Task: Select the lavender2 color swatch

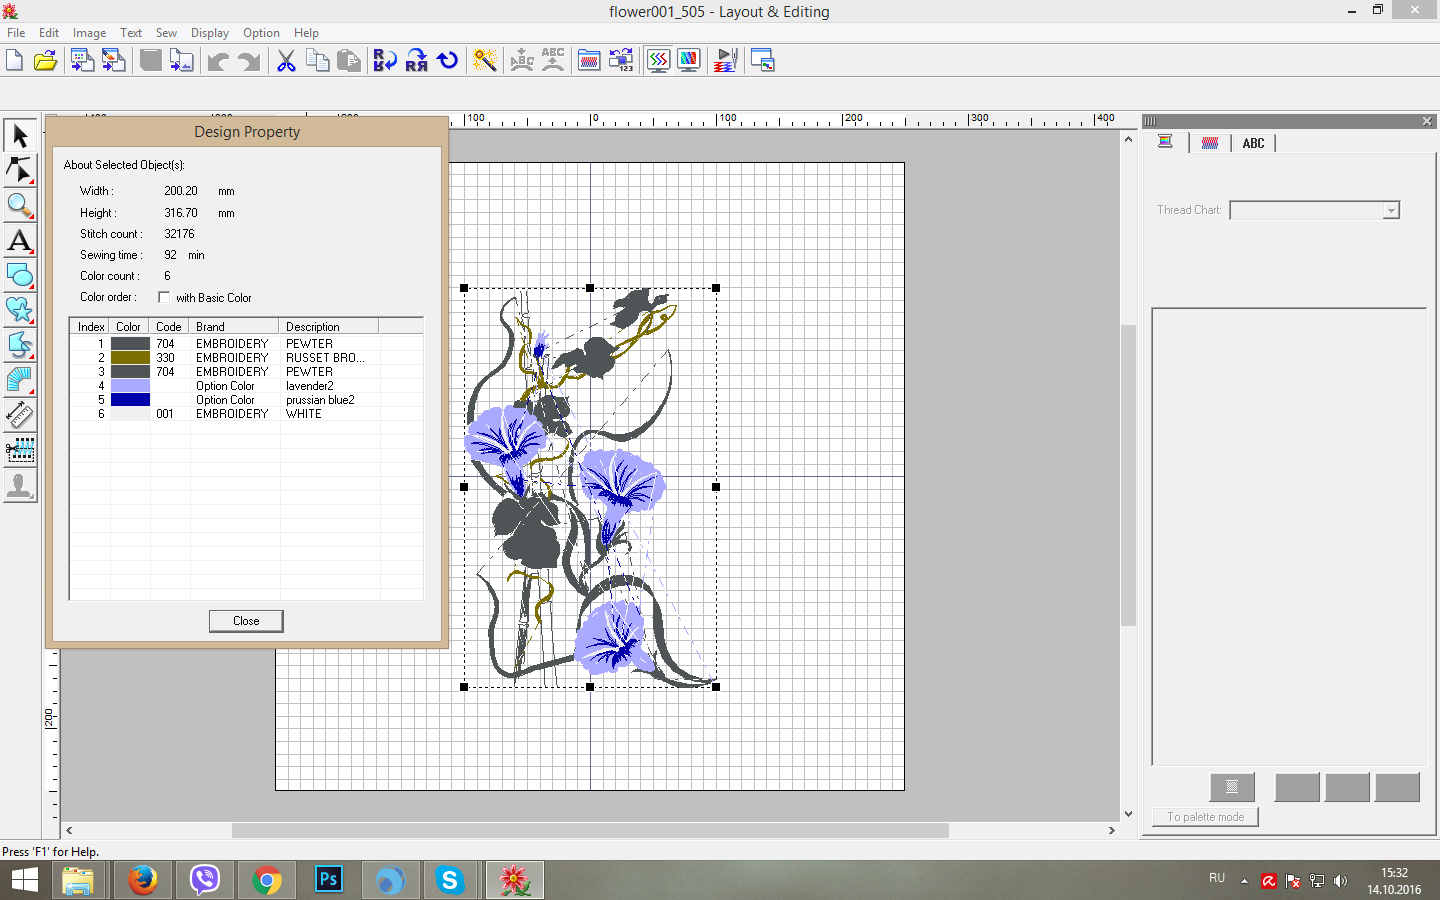Action: (x=130, y=386)
